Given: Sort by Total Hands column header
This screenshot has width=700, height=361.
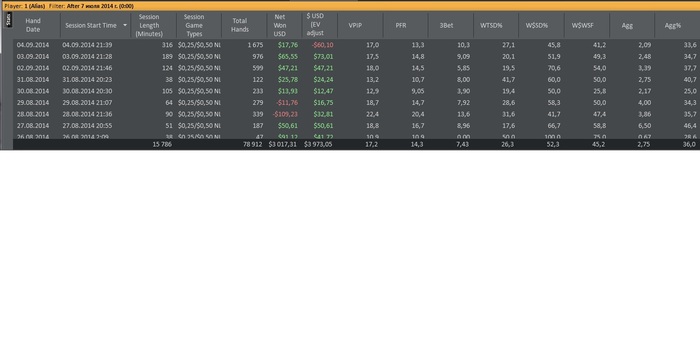Looking at the screenshot, I should click(x=240, y=25).
